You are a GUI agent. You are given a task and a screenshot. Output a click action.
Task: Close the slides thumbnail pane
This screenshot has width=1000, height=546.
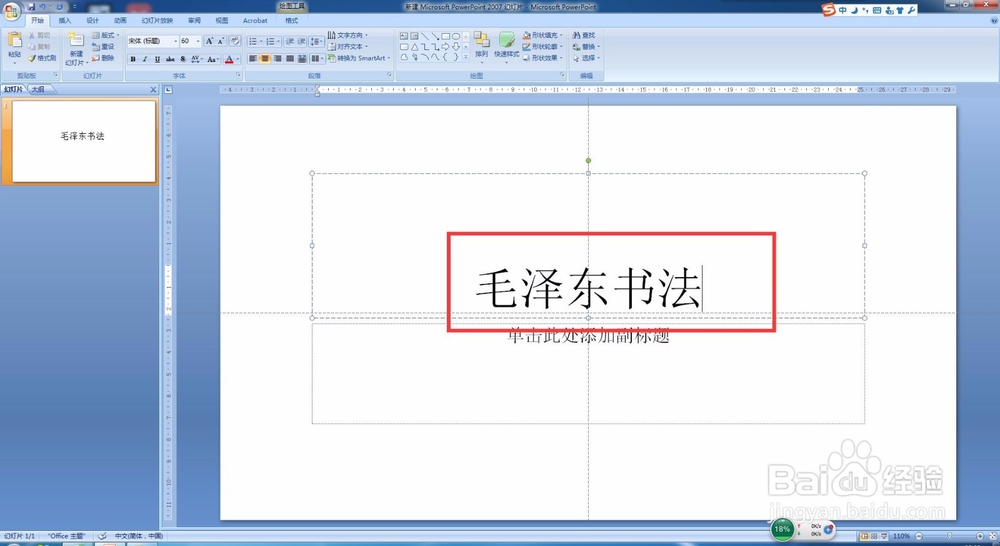[153, 90]
